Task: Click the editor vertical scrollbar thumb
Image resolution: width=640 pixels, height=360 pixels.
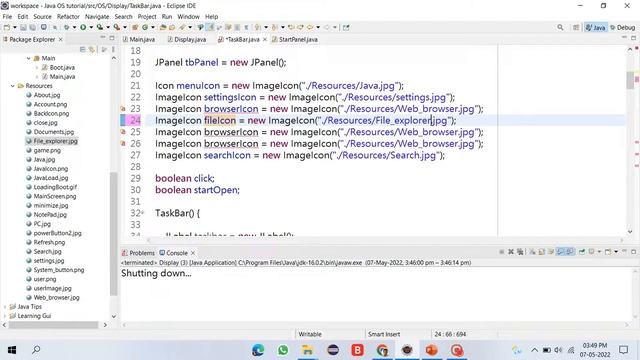Action: (630, 80)
